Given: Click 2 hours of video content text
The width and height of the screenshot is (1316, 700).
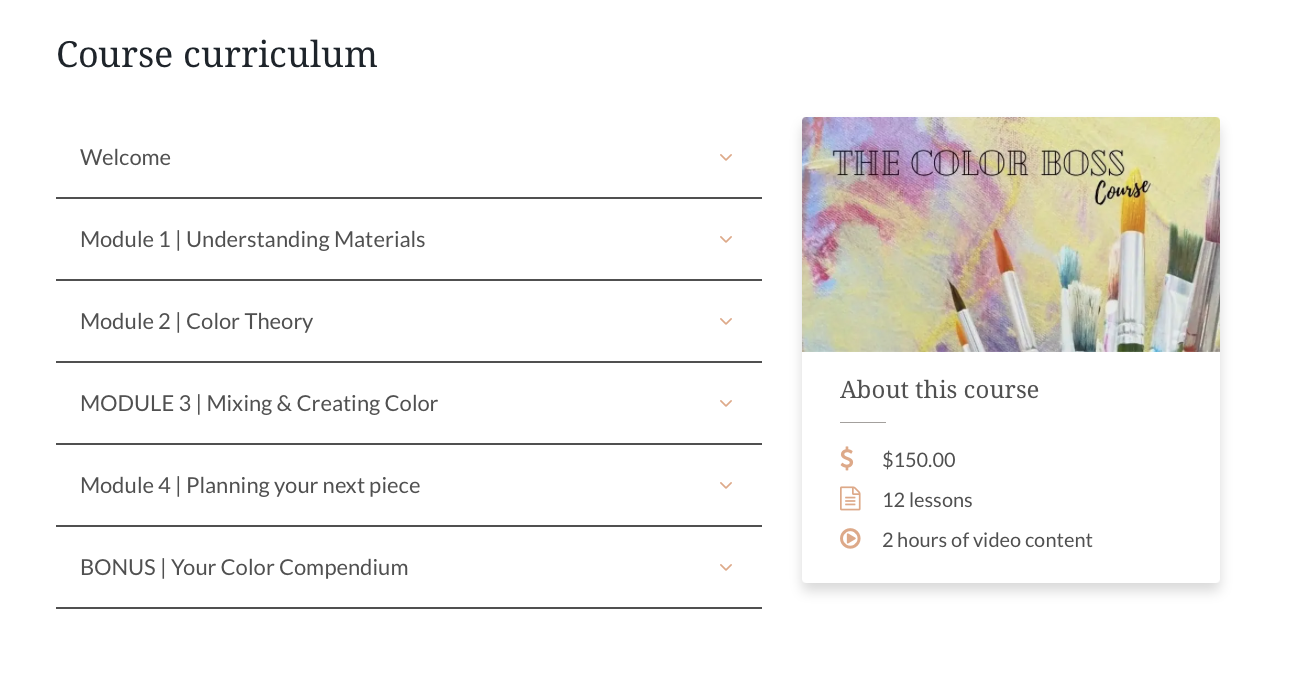Looking at the screenshot, I should tap(987, 540).
